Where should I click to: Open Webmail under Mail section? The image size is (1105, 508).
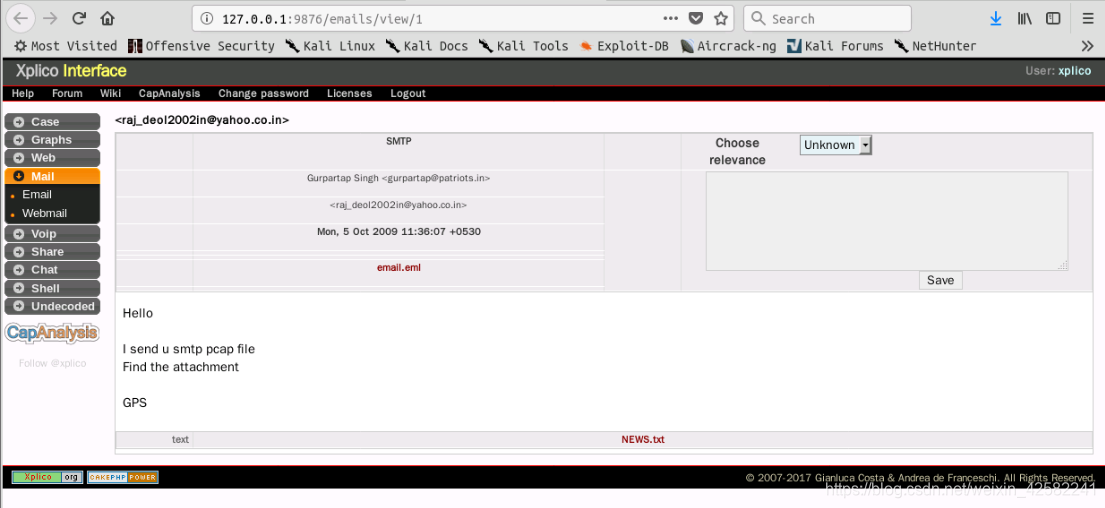(44, 213)
